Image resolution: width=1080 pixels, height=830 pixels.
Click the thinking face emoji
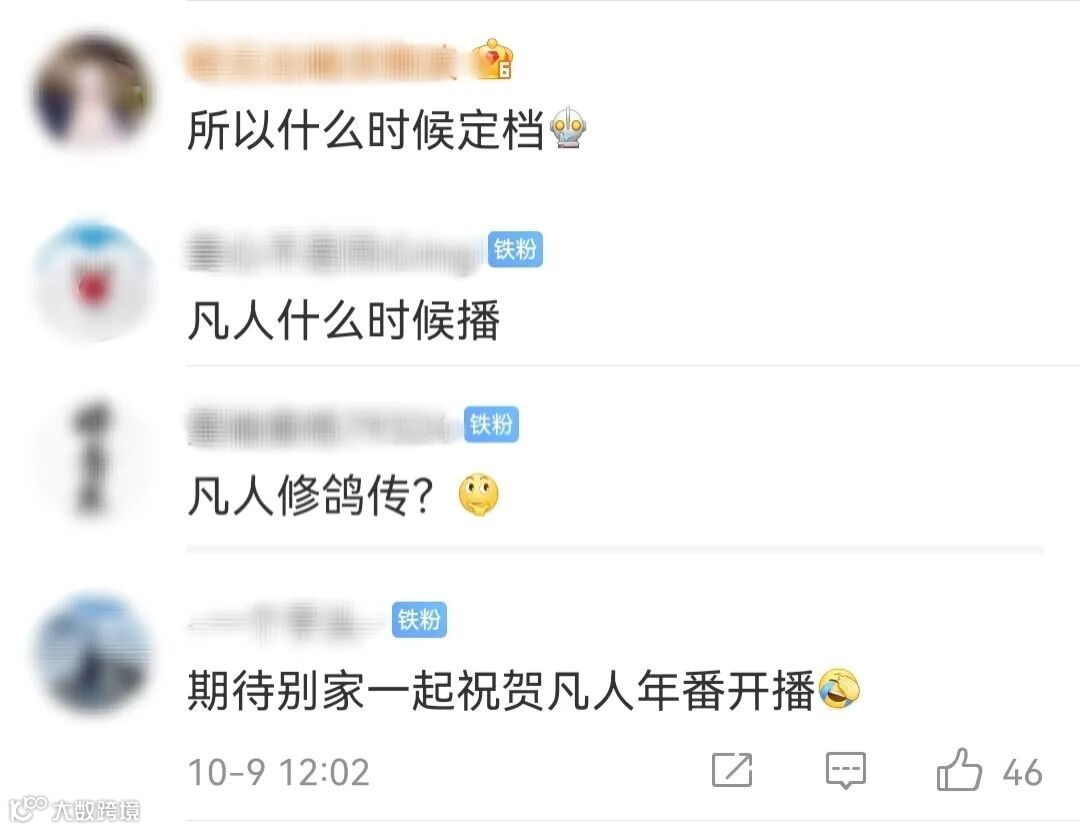[x=478, y=495]
